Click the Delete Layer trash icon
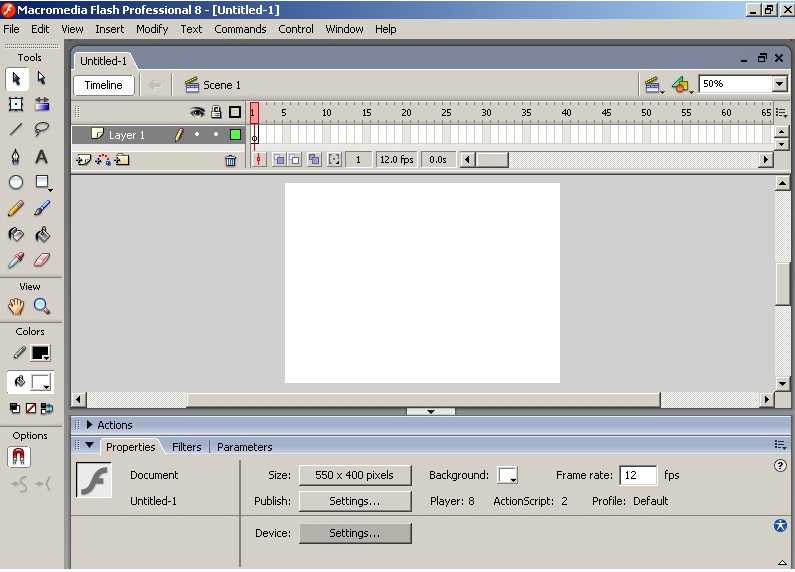This screenshot has width=795, height=572. (x=231, y=161)
